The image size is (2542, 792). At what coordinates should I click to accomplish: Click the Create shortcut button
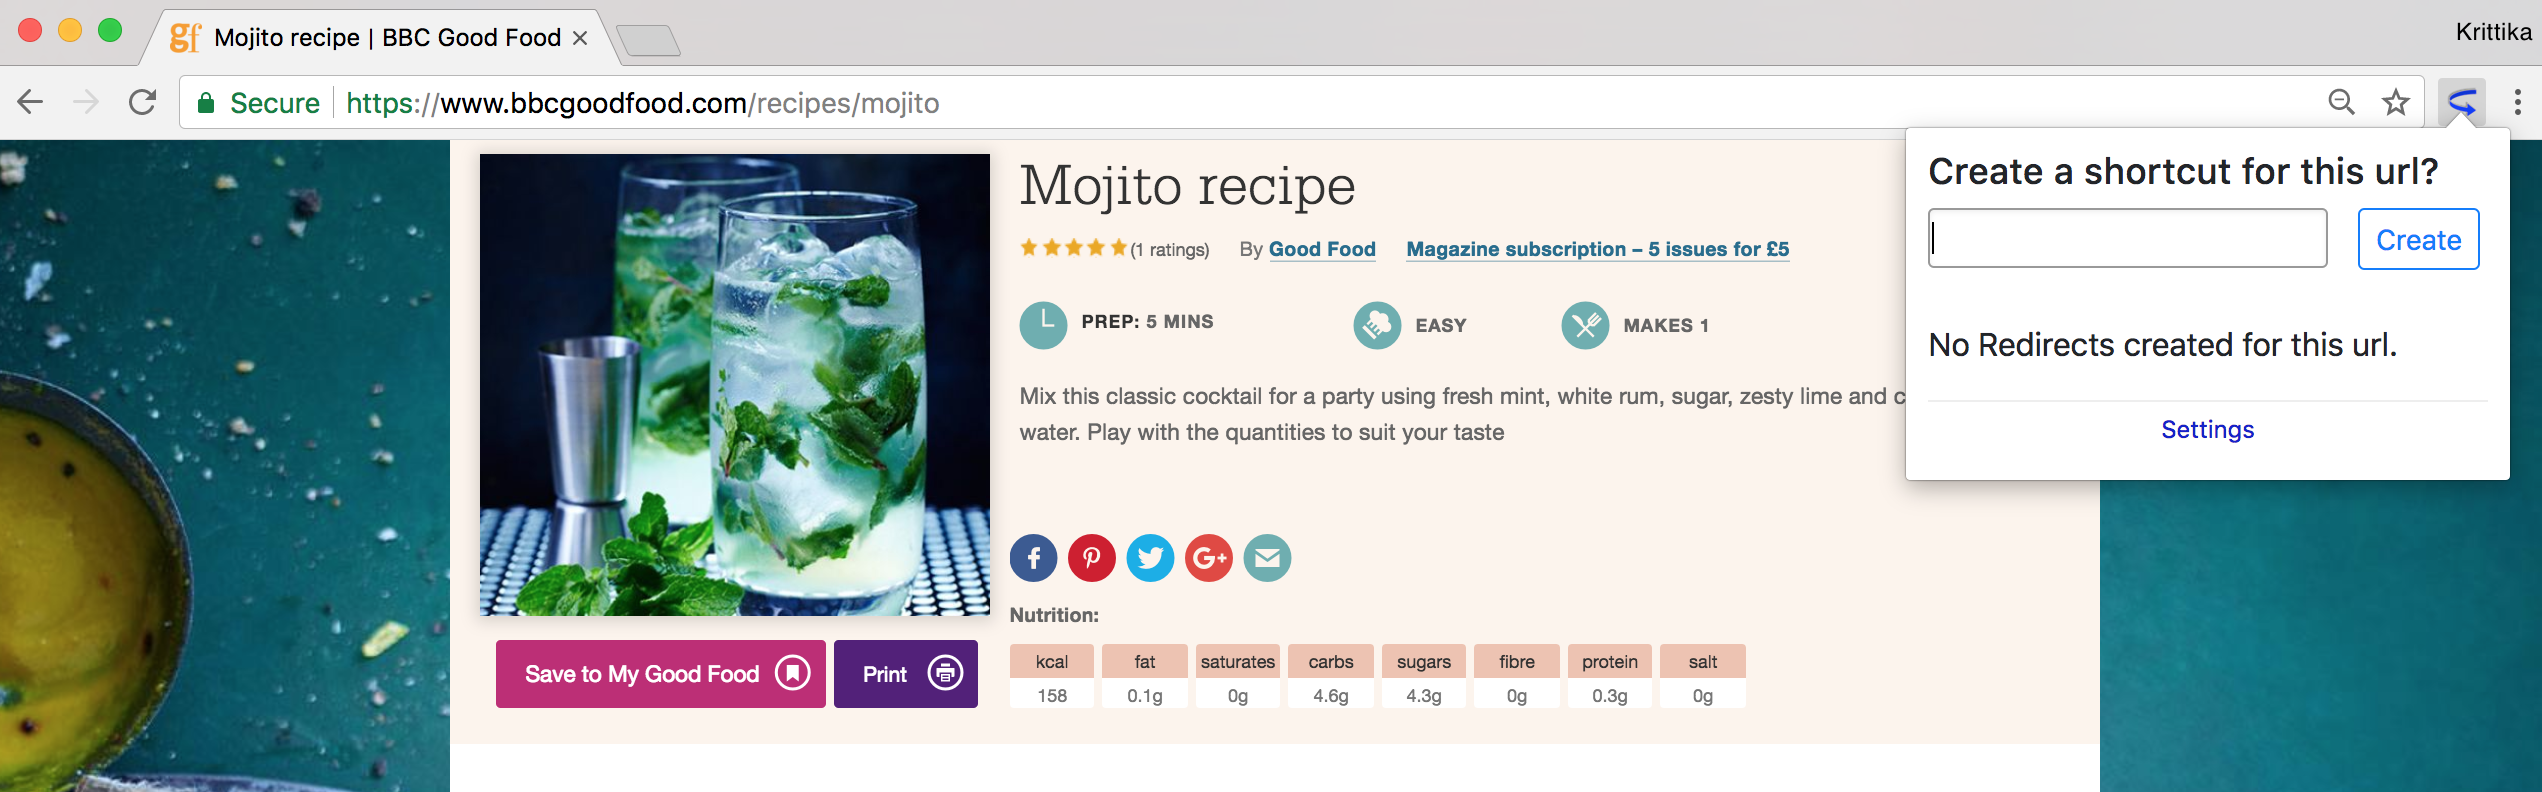point(2418,240)
